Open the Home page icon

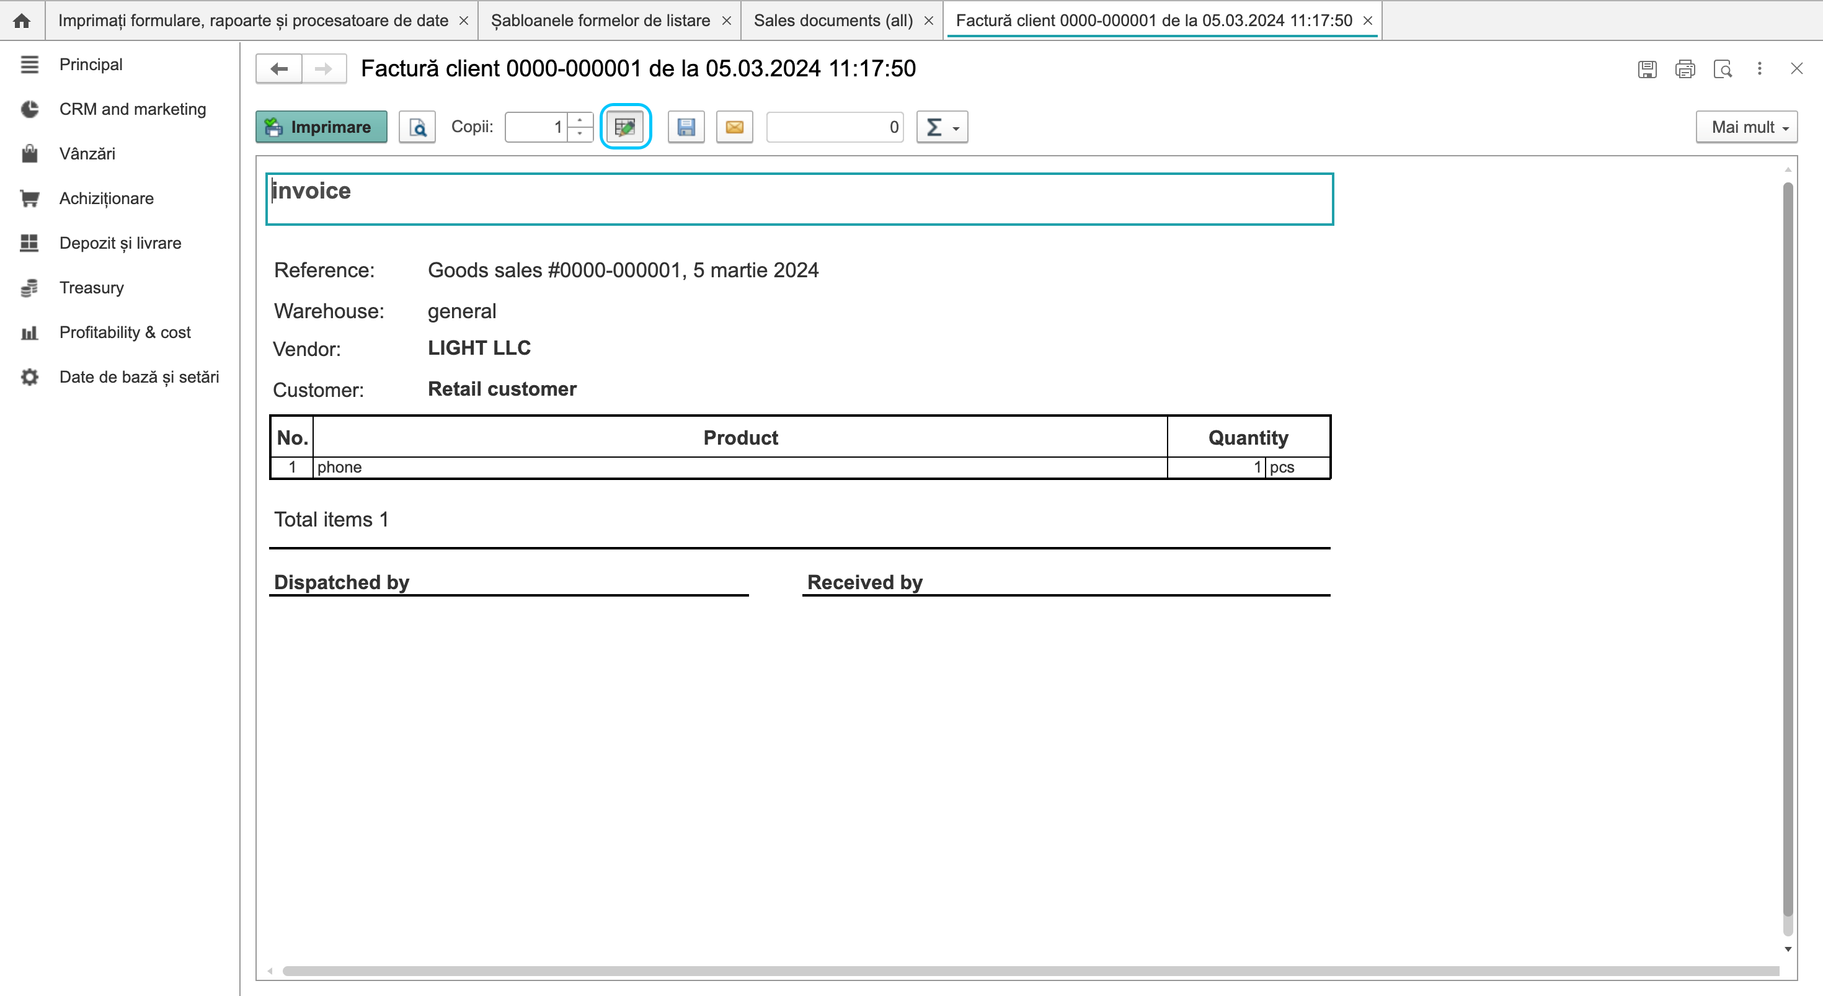point(21,20)
